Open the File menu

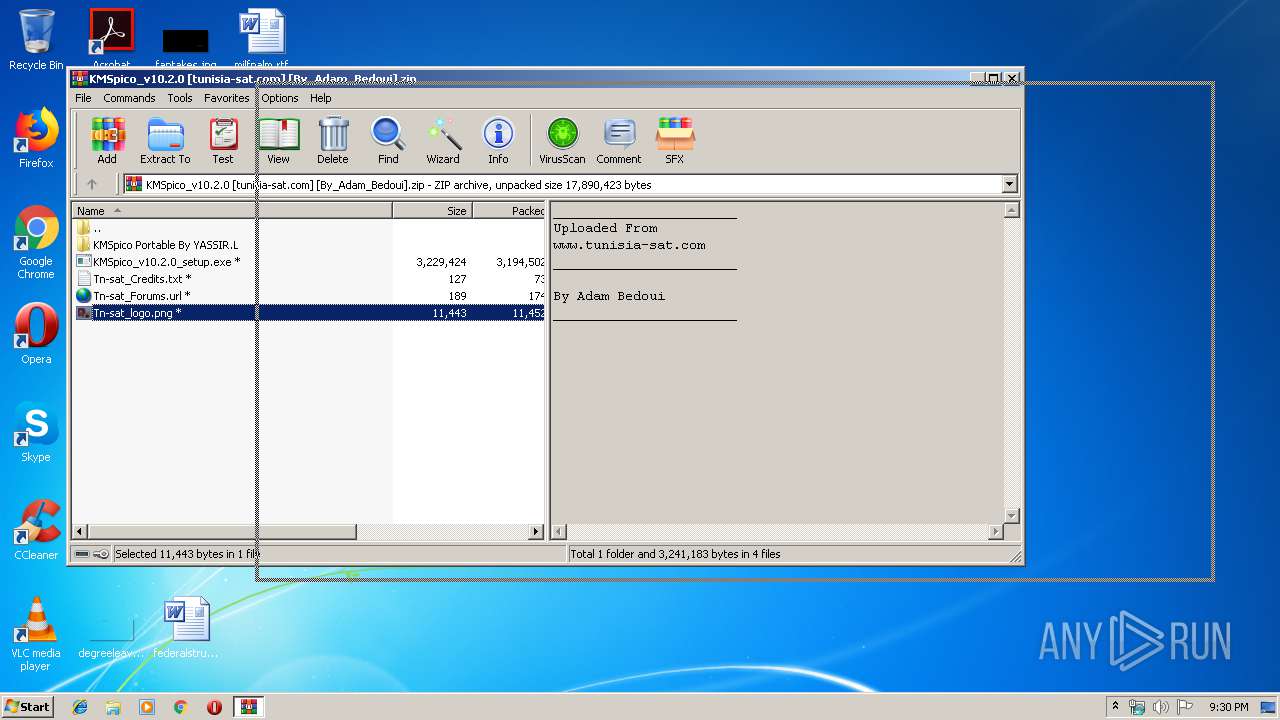pos(83,98)
